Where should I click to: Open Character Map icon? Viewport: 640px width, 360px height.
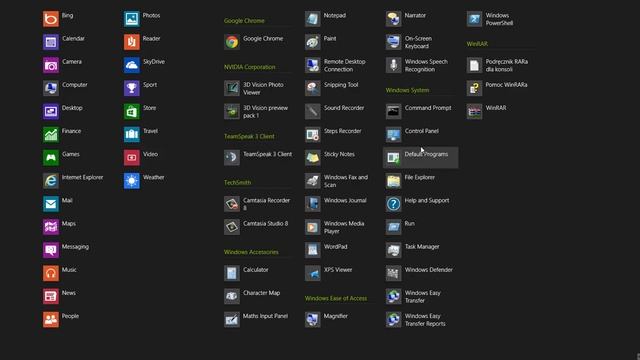click(x=232, y=296)
